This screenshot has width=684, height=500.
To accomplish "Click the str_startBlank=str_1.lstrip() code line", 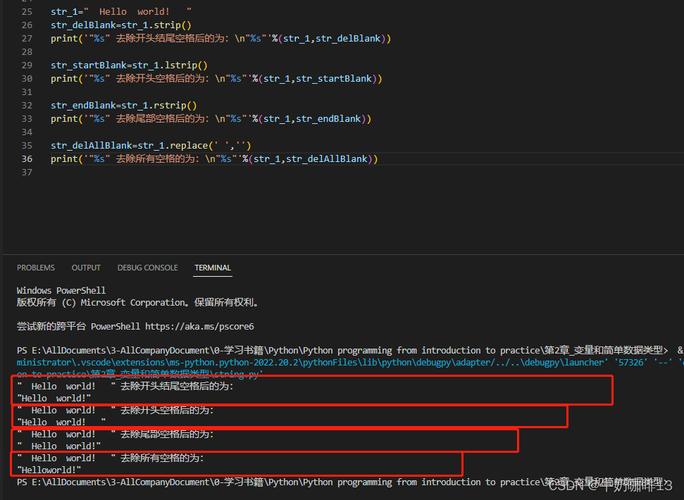I will pyautogui.click(x=129, y=65).
